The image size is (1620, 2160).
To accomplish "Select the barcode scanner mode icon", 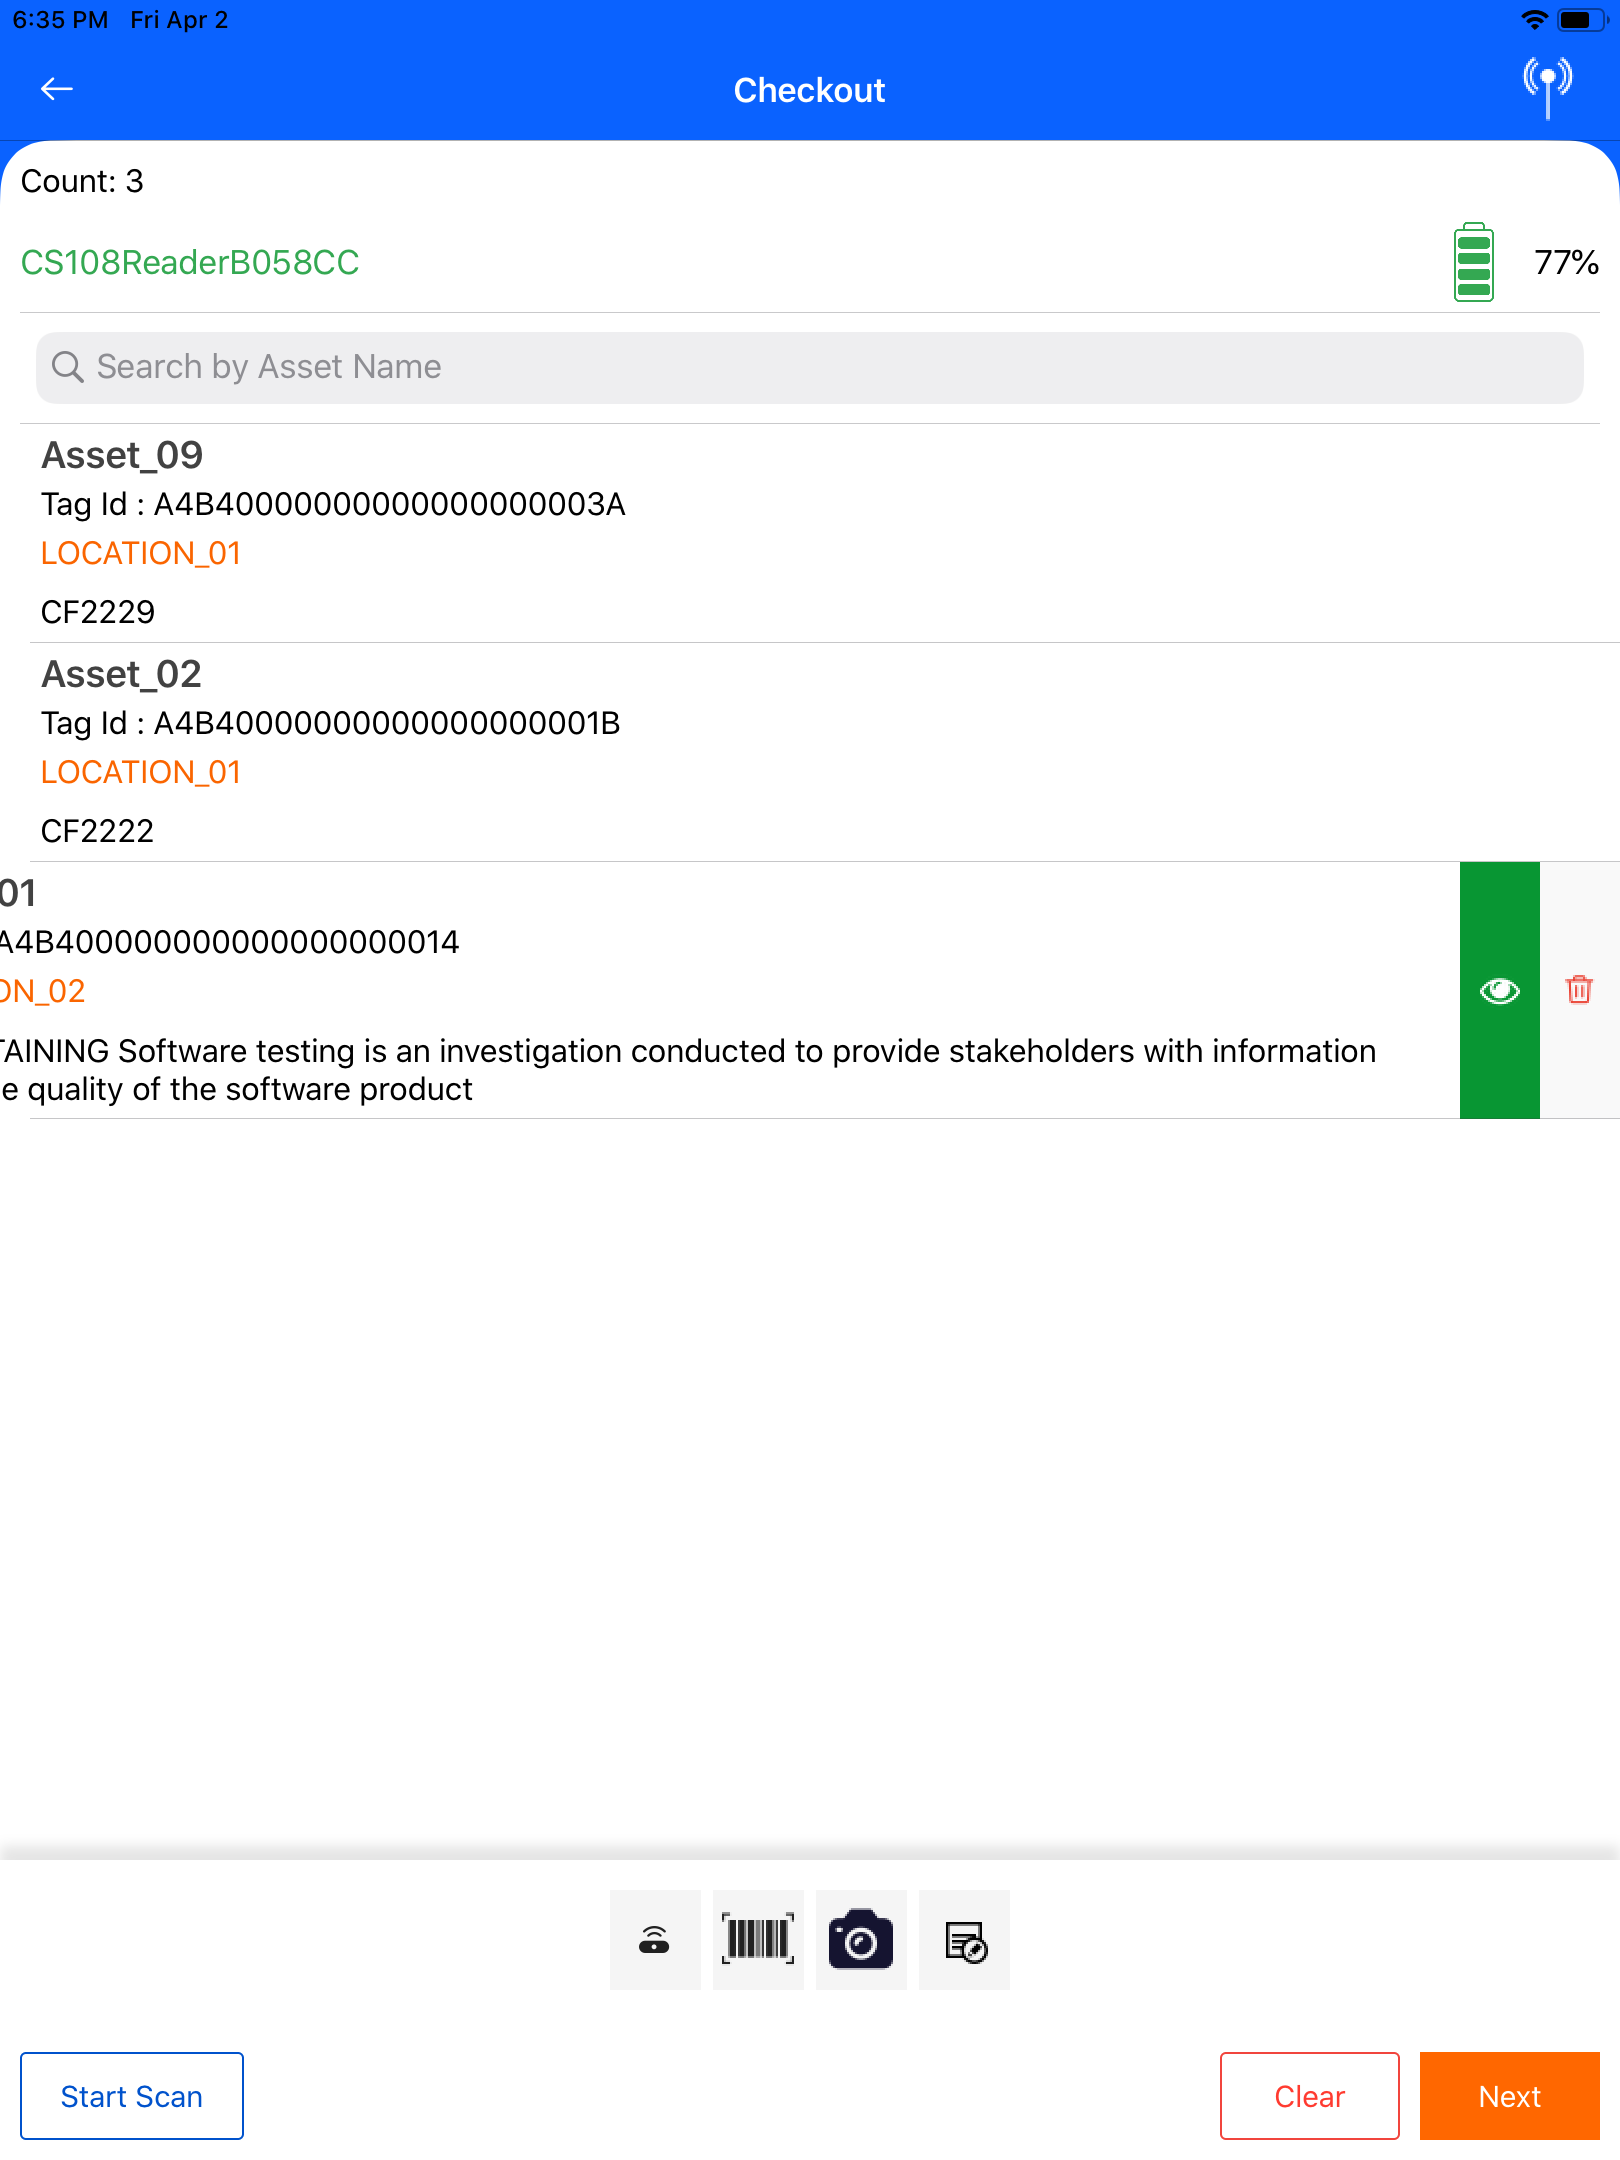I will coord(758,1940).
